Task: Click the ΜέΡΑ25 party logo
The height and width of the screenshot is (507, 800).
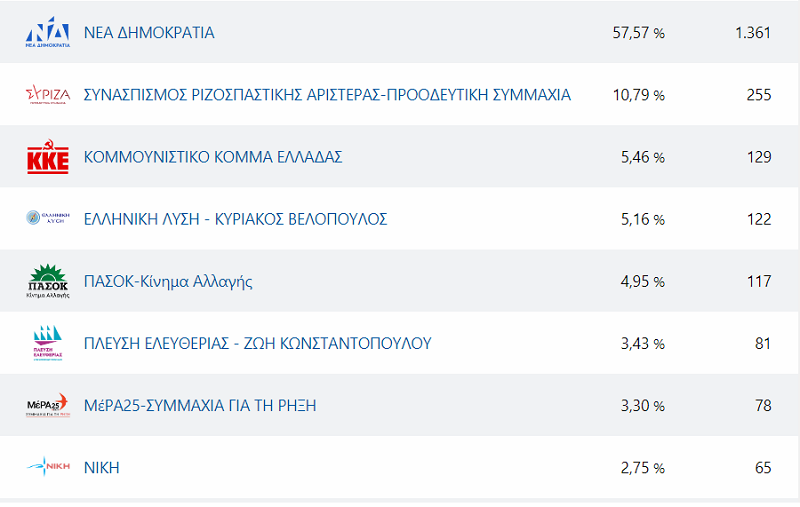Action: click(48, 405)
